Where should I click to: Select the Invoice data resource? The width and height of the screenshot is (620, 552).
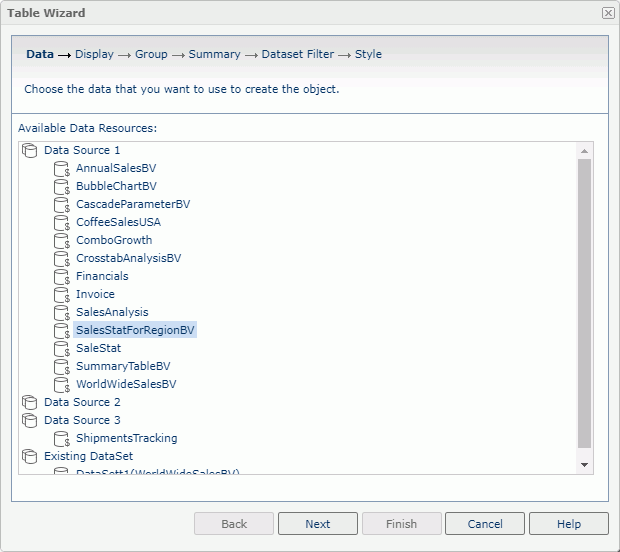(x=95, y=294)
